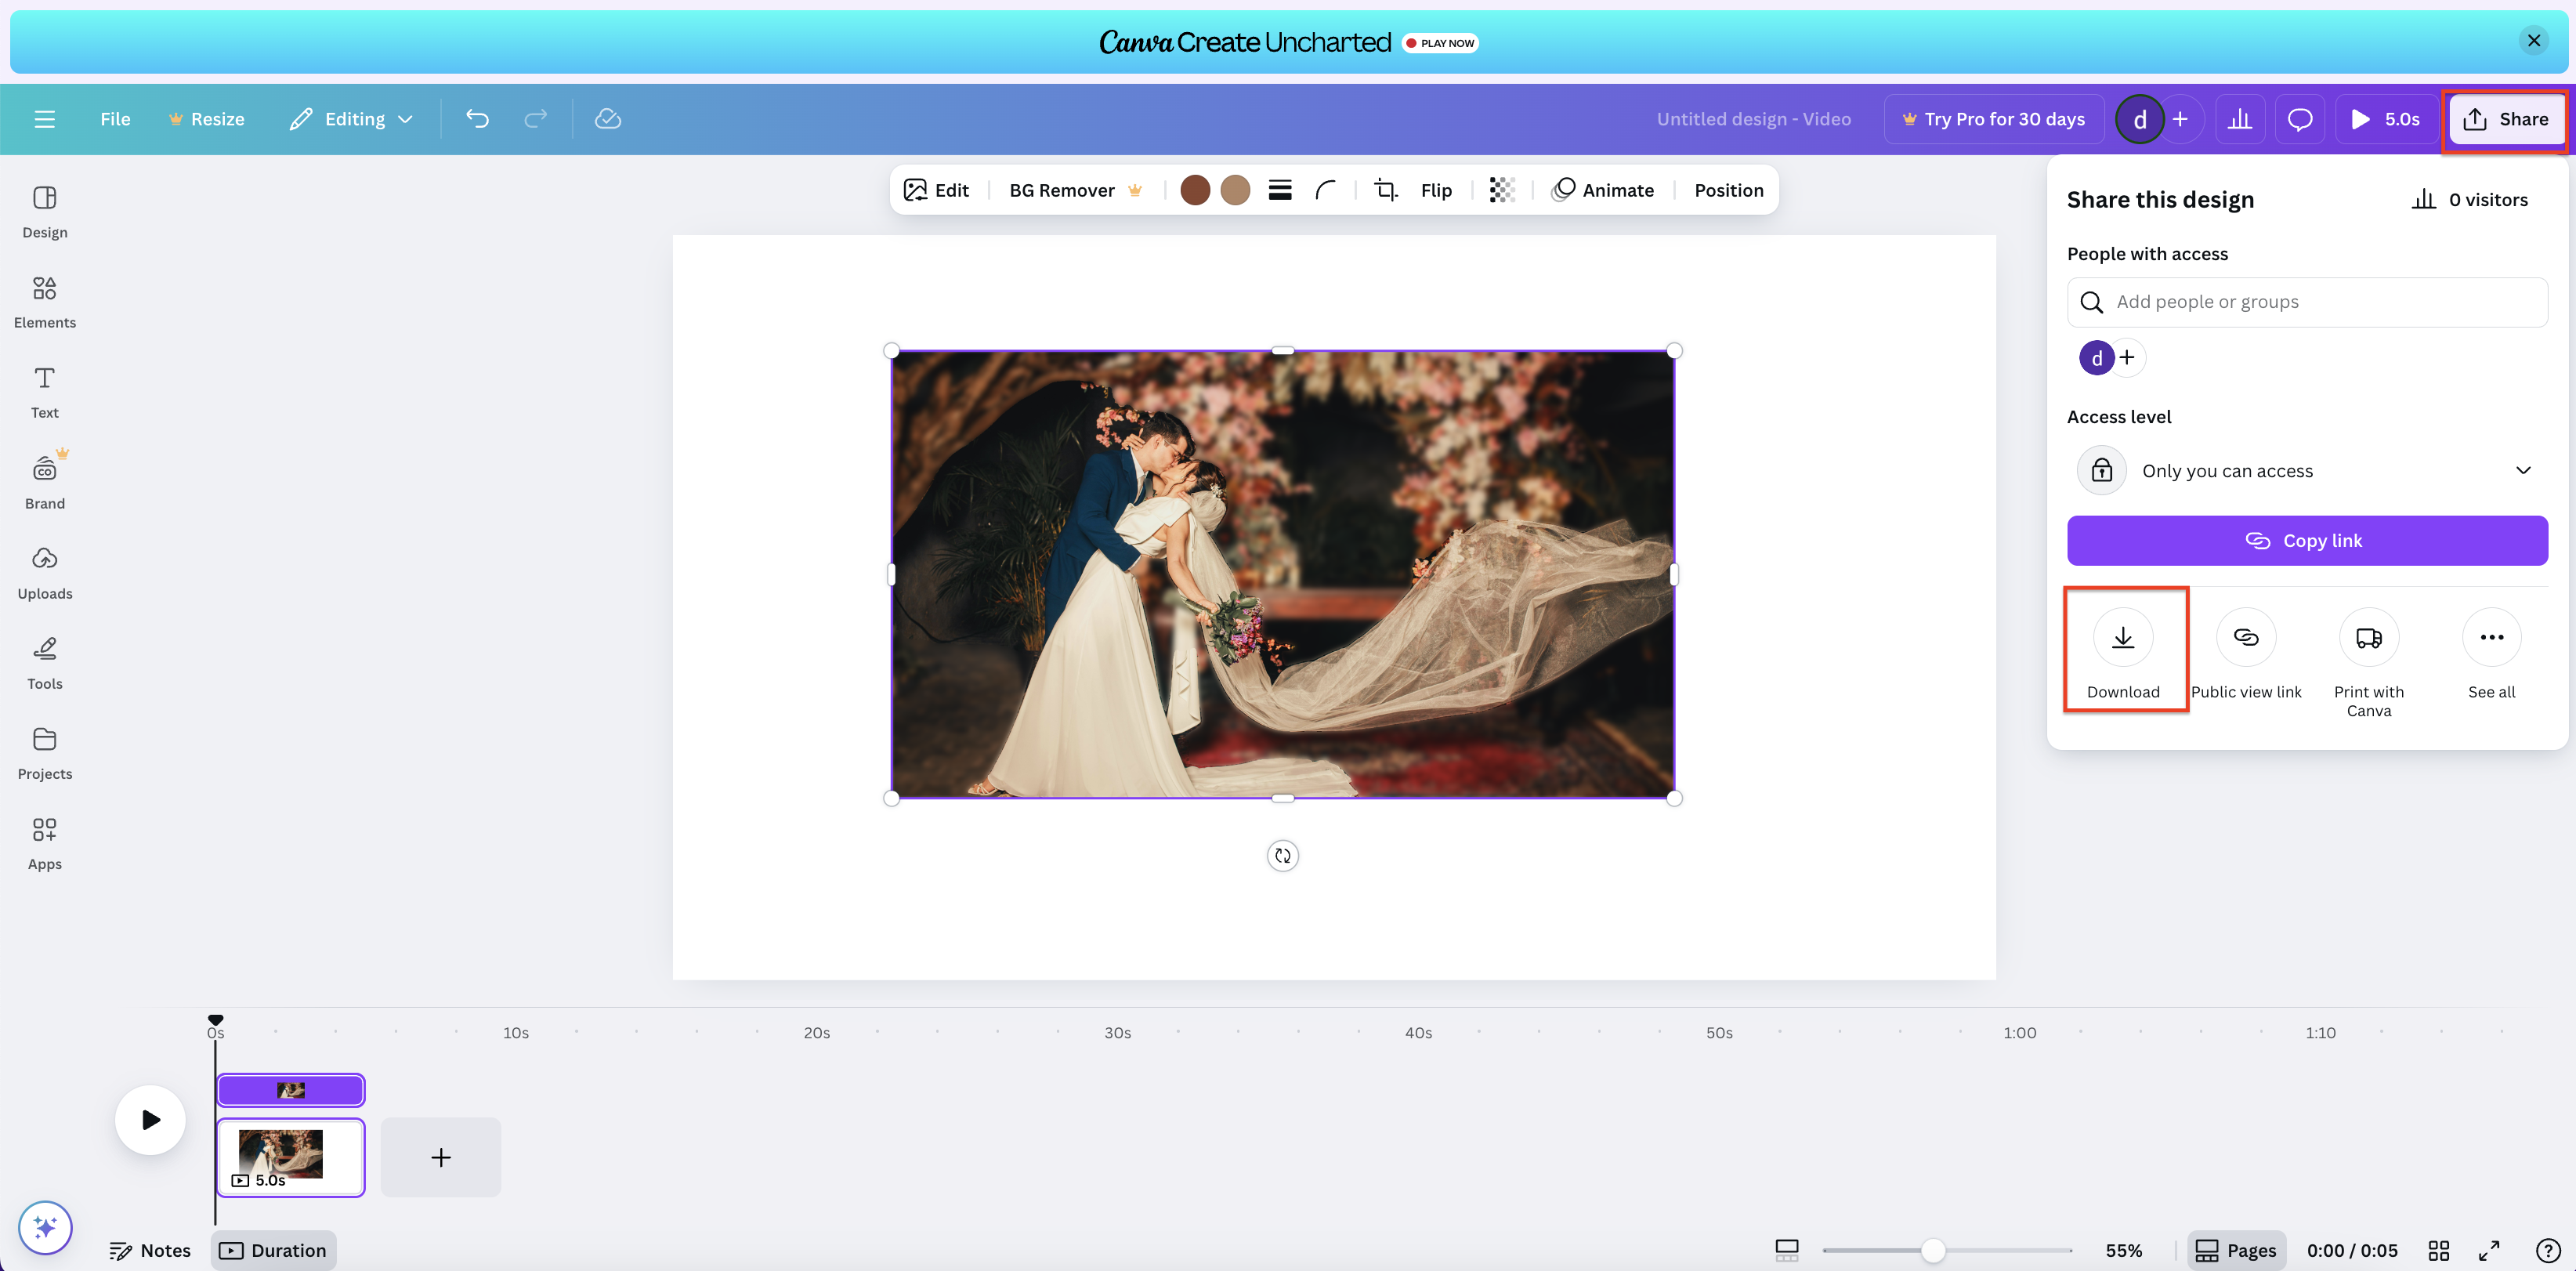
Task: Click the Undo arrow icon
Action: (477, 119)
